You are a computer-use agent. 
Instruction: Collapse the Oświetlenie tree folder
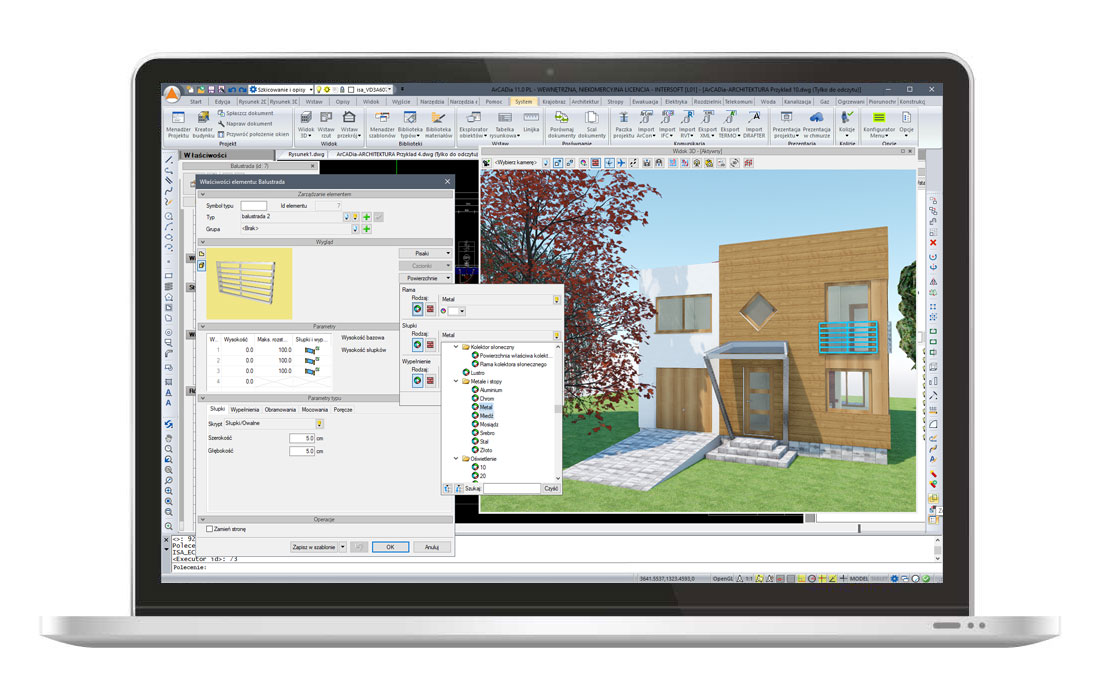pos(456,459)
